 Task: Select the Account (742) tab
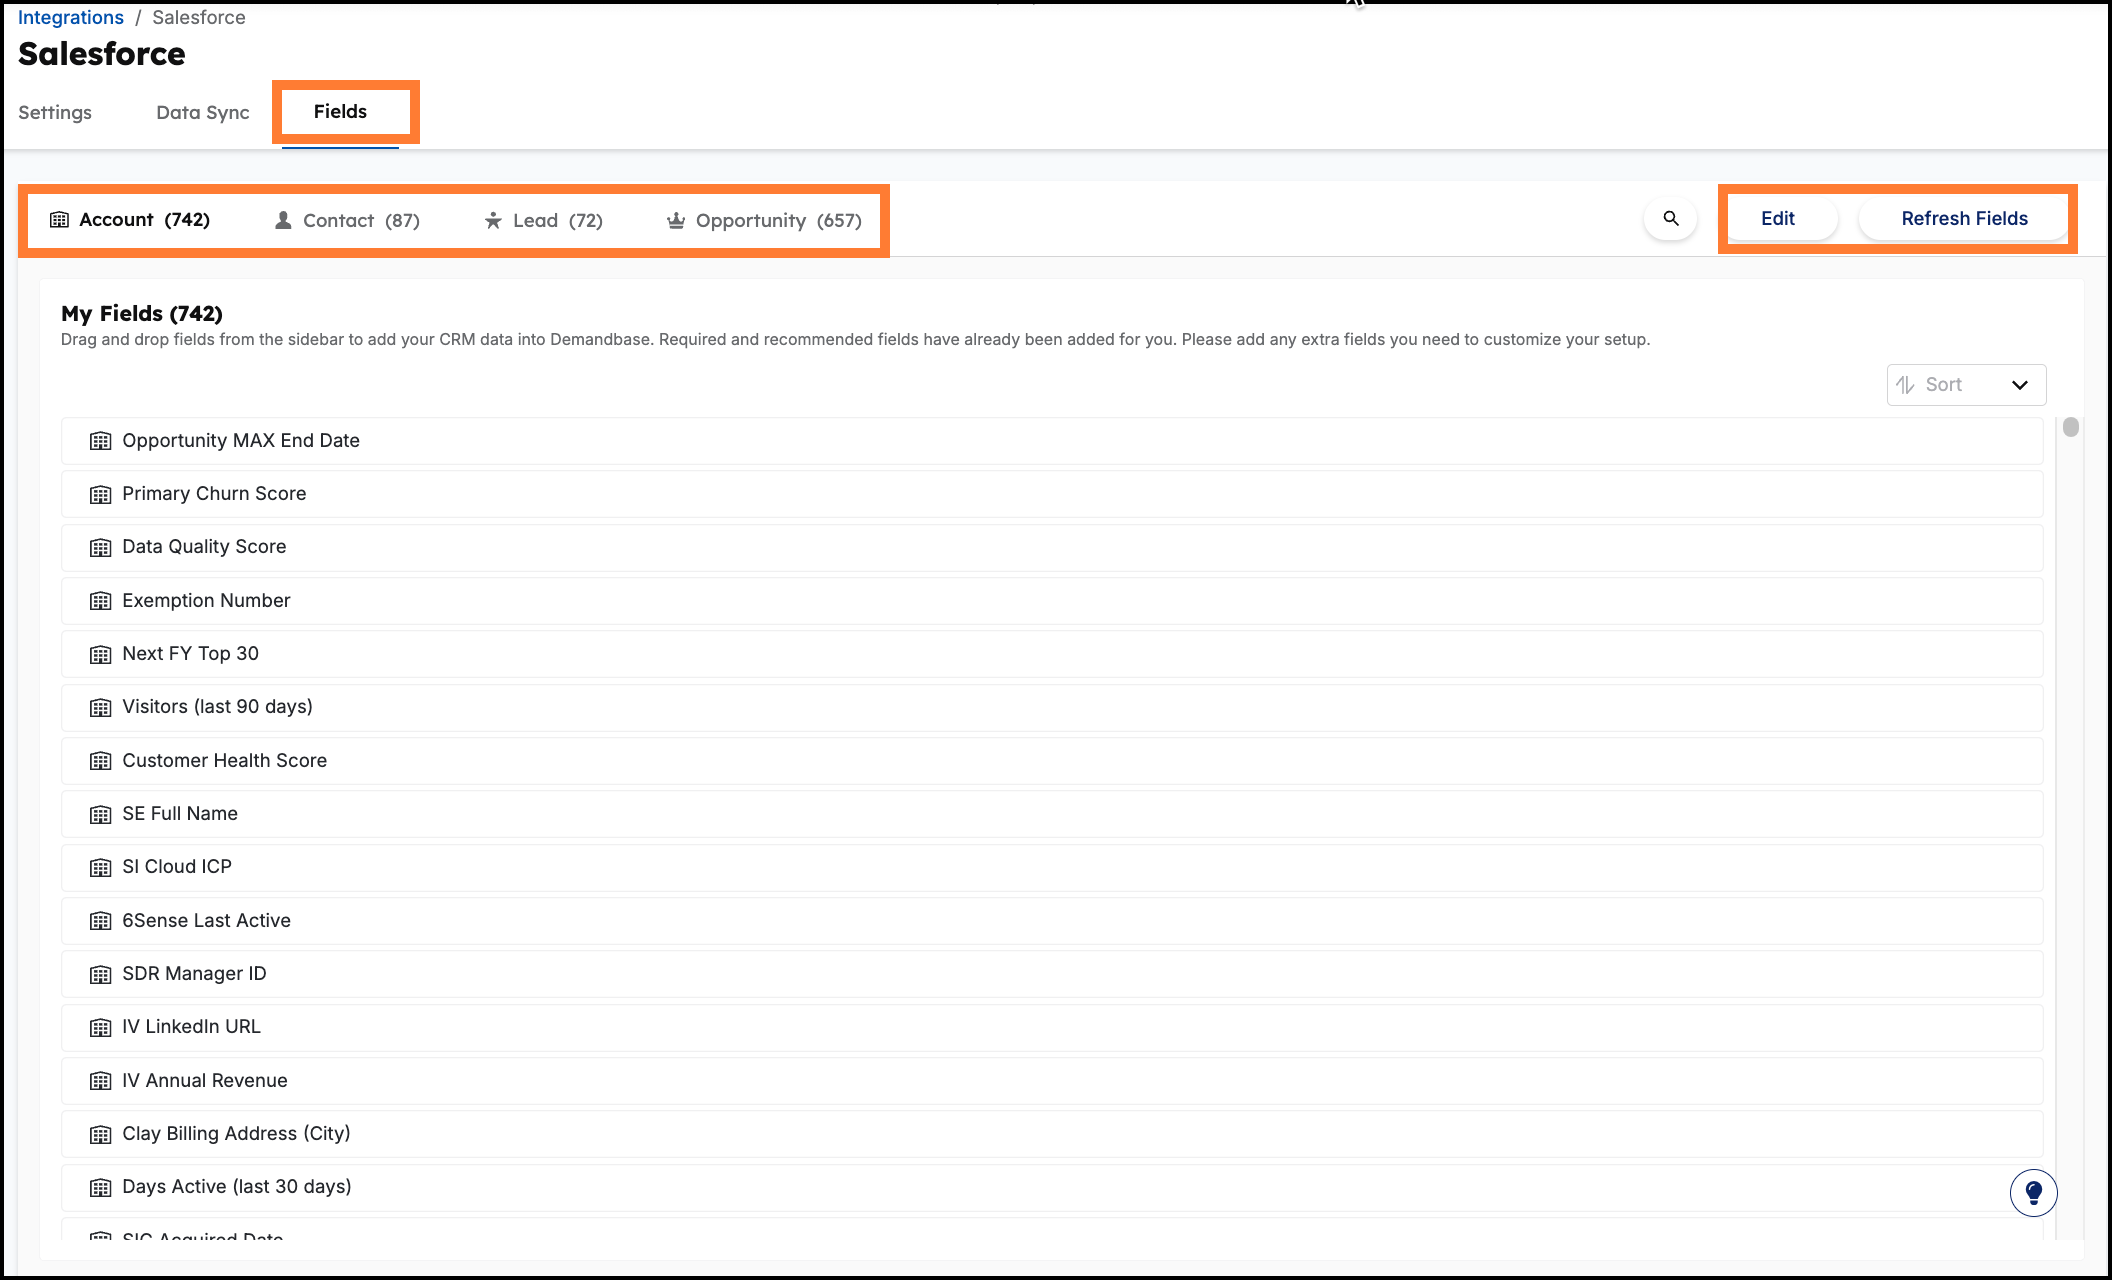click(x=130, y=220)
